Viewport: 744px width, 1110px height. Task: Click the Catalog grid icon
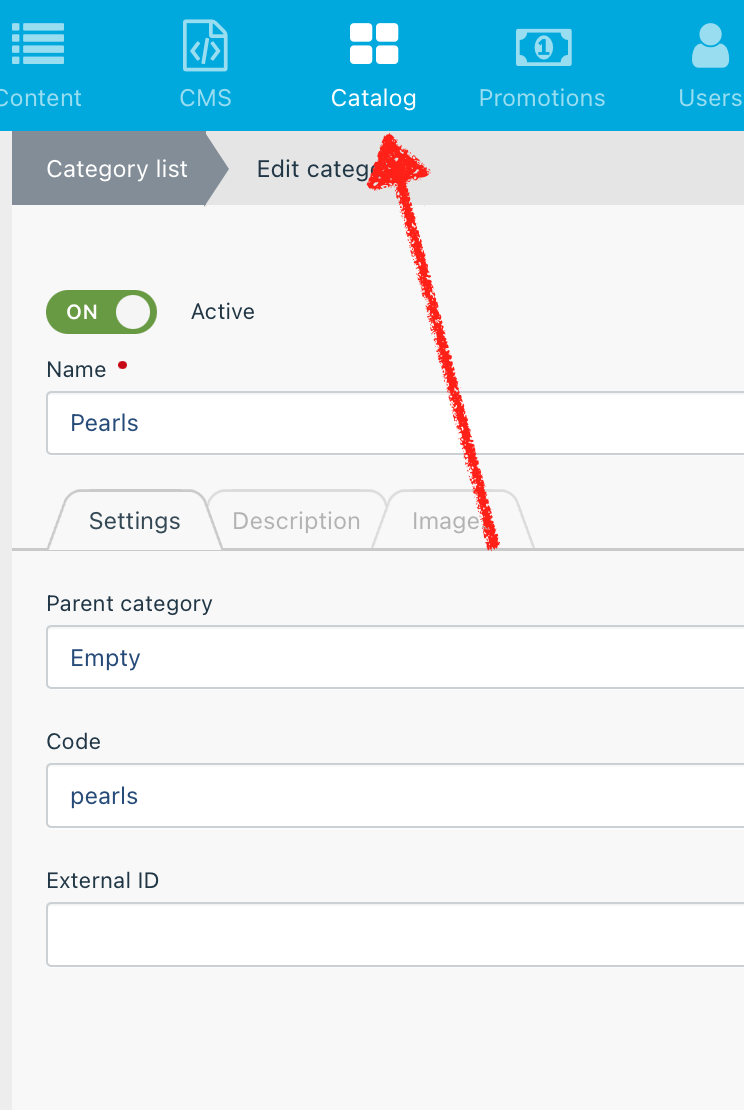coord(374,44)
